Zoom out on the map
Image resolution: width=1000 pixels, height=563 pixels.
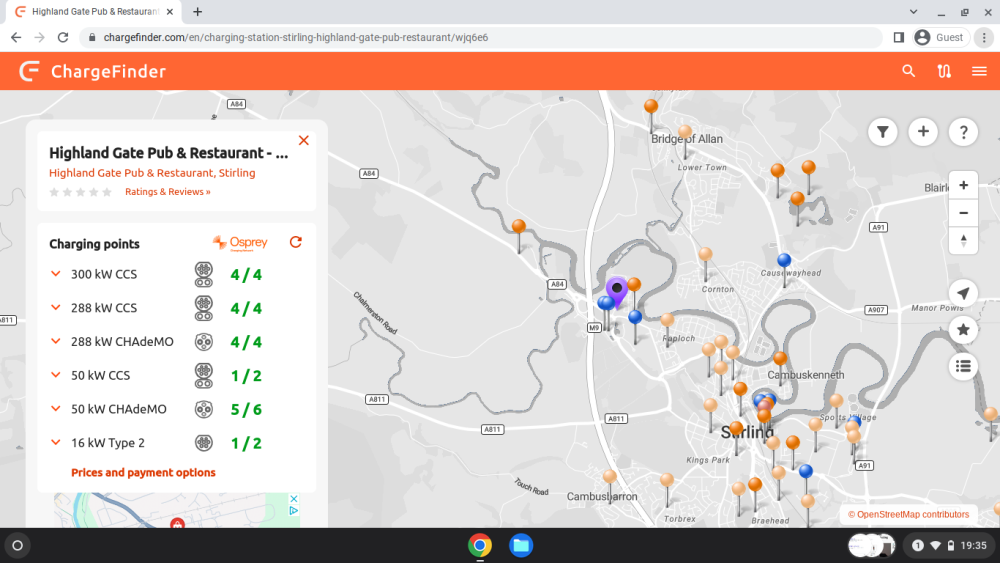[963, 213]
